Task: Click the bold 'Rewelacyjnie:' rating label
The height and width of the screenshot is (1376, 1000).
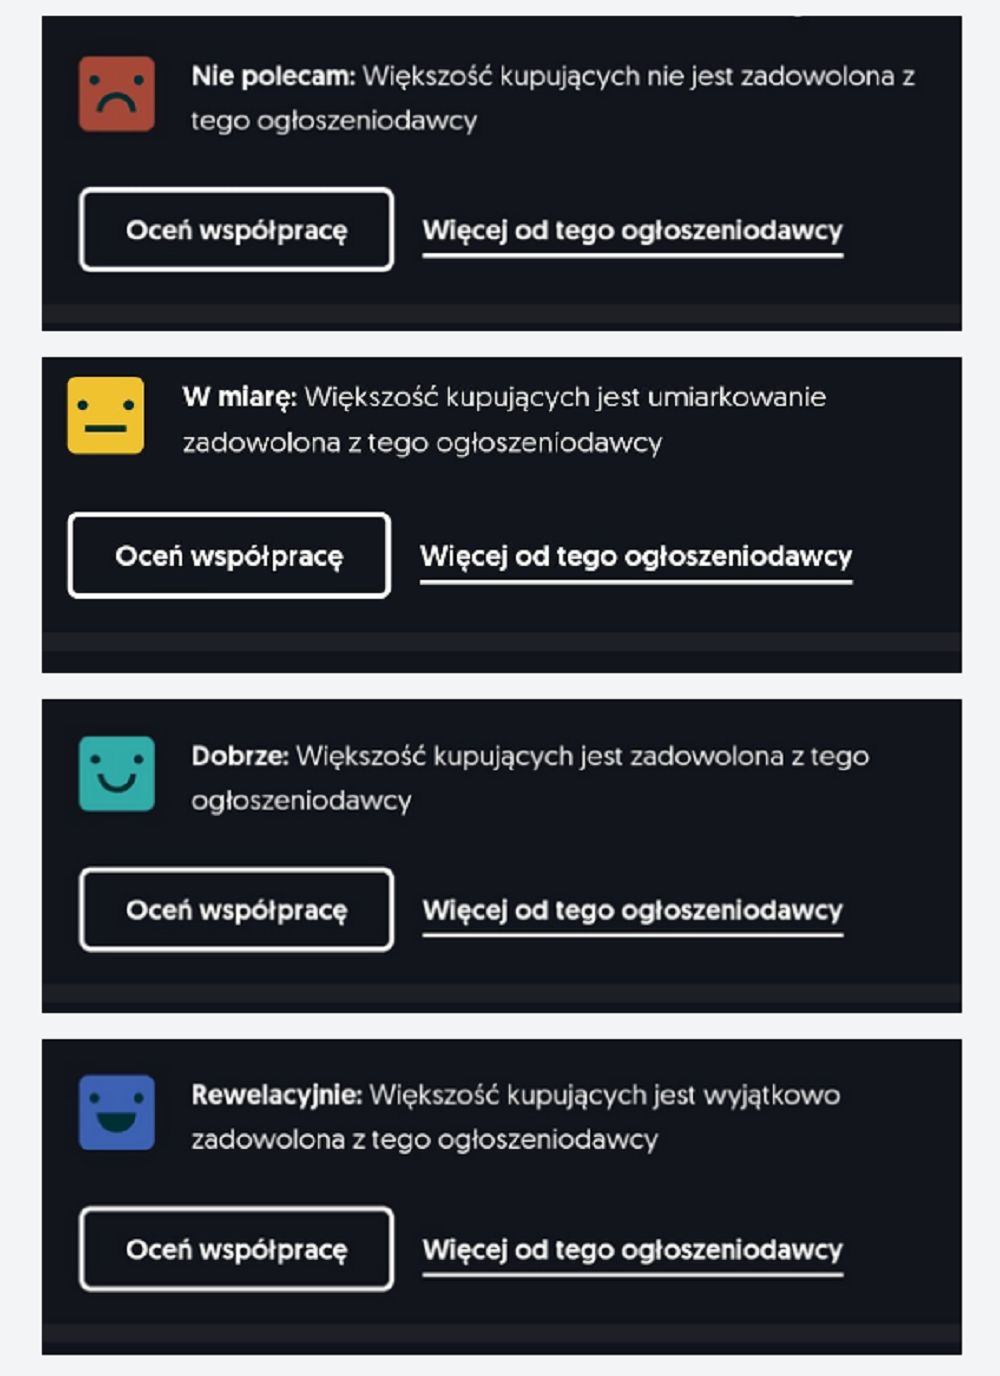Action: pos(276,1095)
